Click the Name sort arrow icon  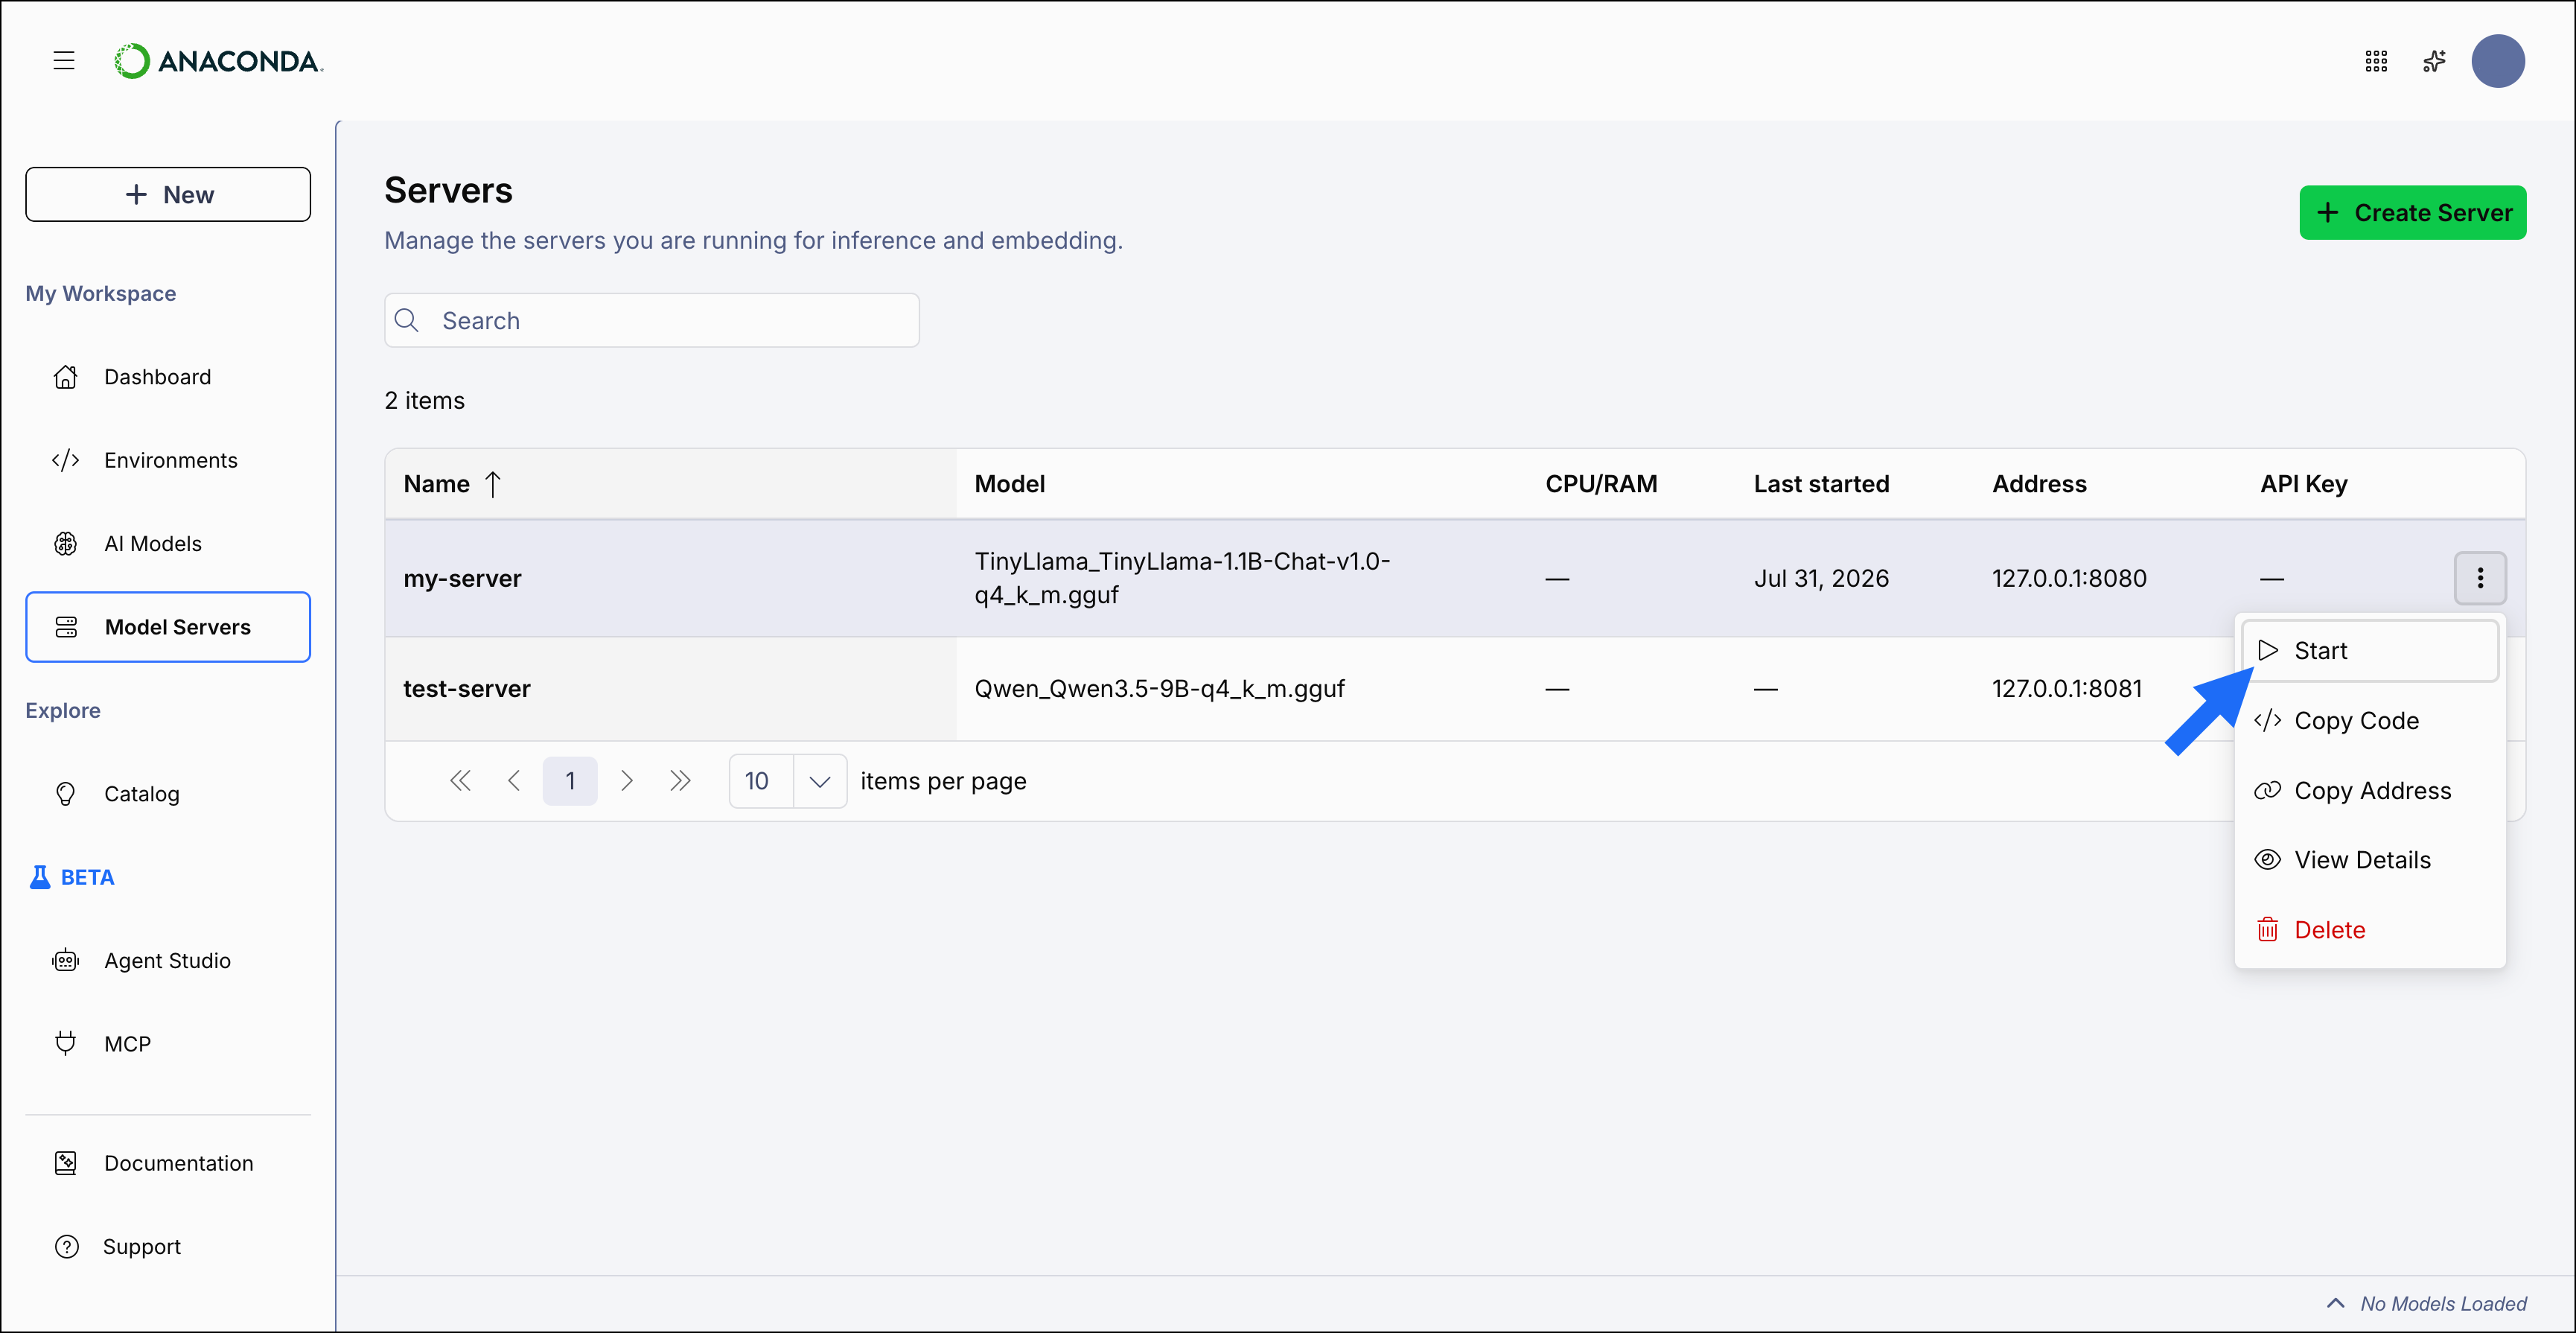(x=493, y=484)
